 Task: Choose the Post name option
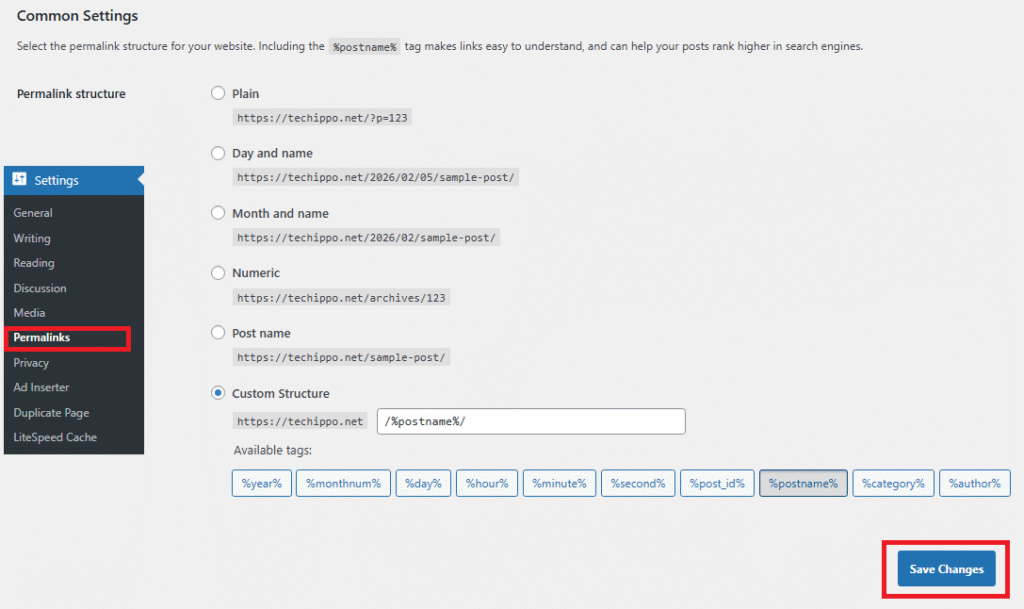coord(217,332)
